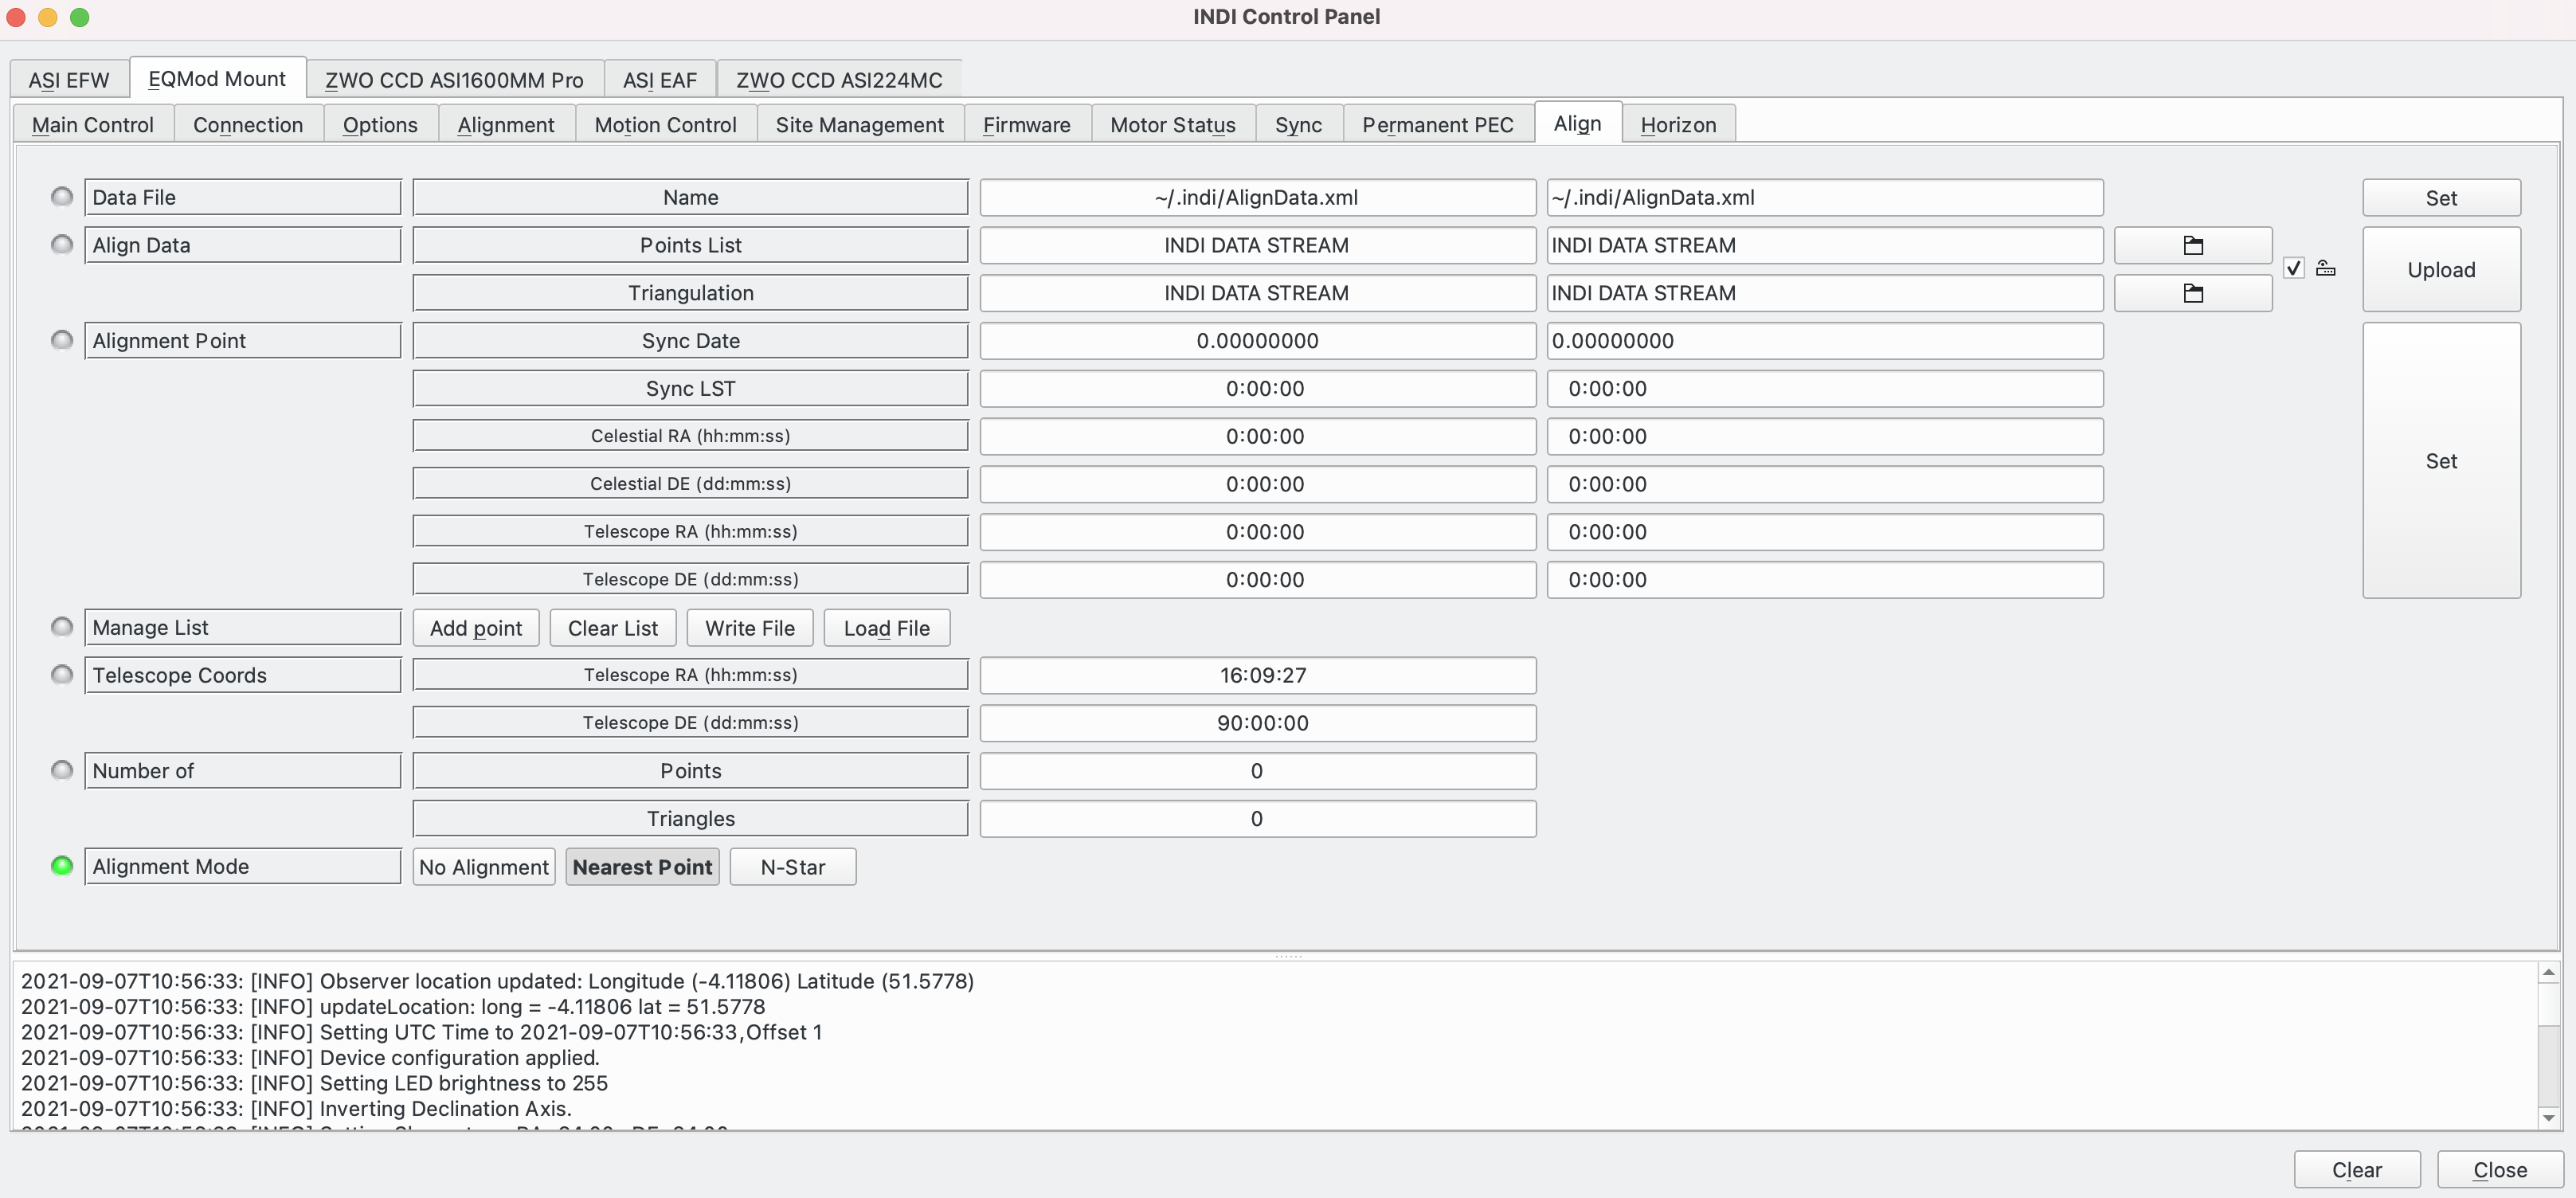Open the Motion Control tab
2576x1198 pixels.
tap(665, 125)
